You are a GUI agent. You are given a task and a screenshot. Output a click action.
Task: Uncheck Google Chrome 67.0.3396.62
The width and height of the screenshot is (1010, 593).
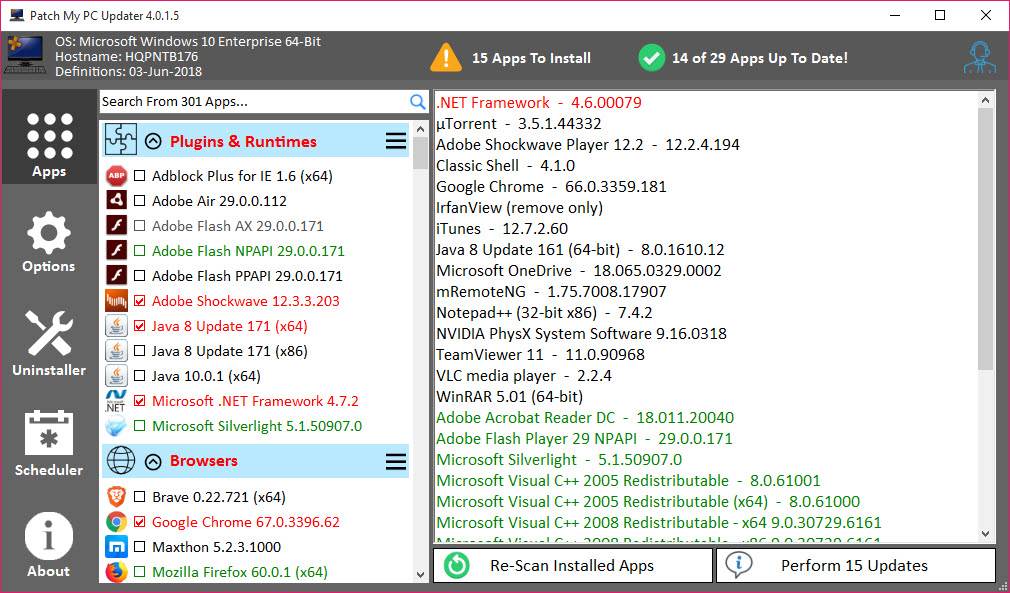point(140,522)
